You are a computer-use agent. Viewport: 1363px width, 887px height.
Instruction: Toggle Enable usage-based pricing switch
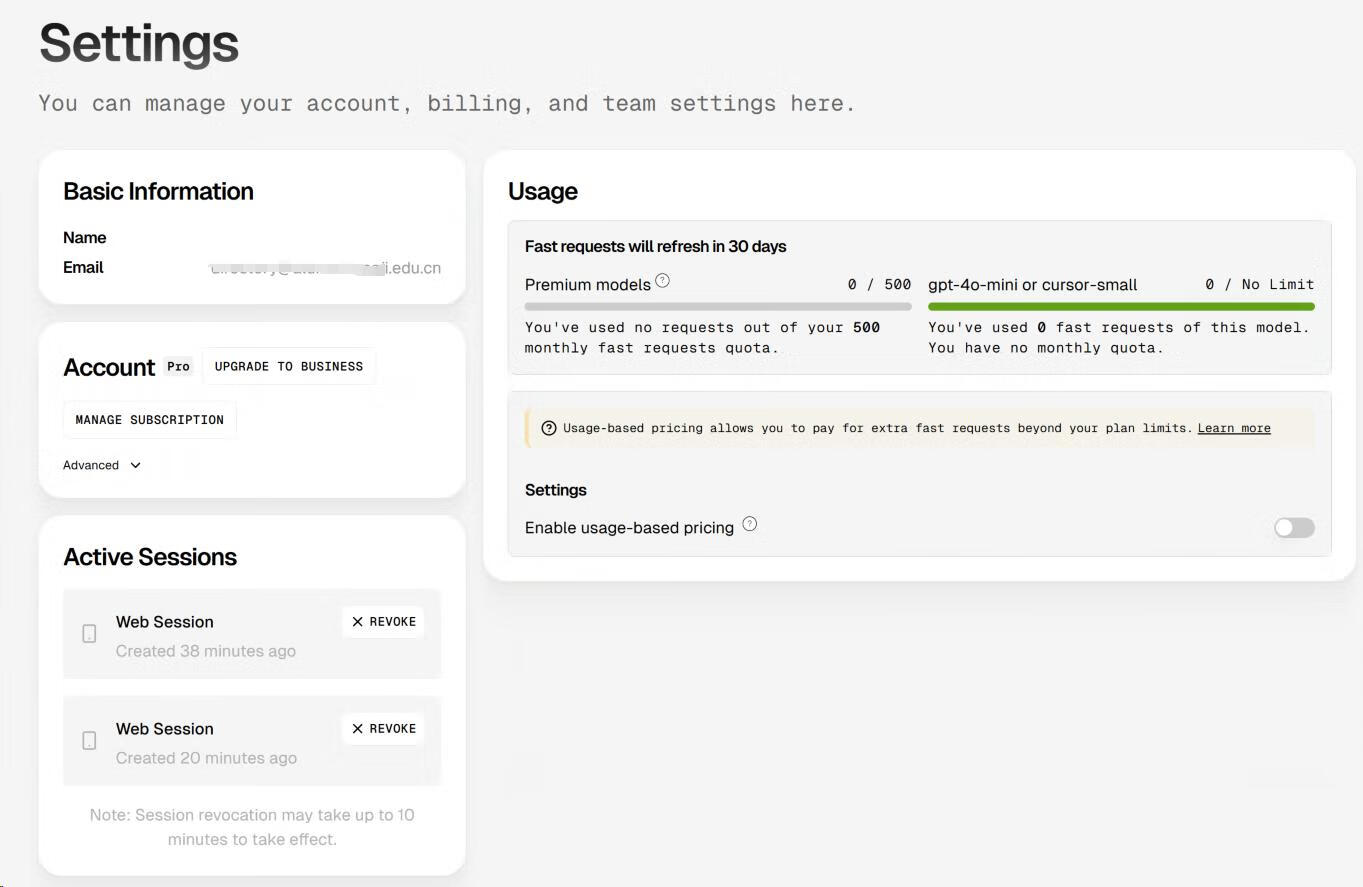click(x=1294, y=527)
